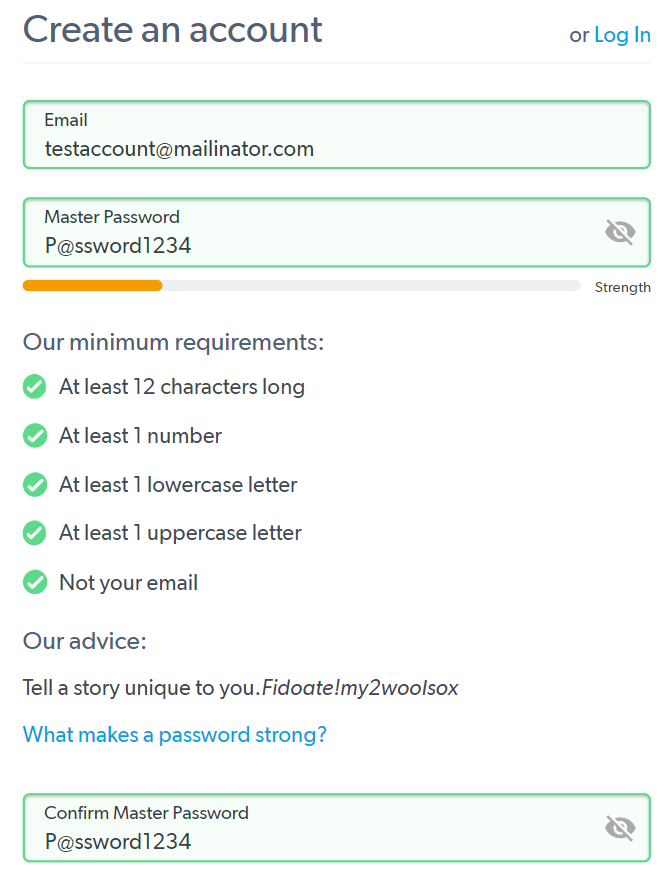Image resolution: width=672 pixels, height=875 pixels.
Task: Click the Strength label
Action: pos(622,287)
